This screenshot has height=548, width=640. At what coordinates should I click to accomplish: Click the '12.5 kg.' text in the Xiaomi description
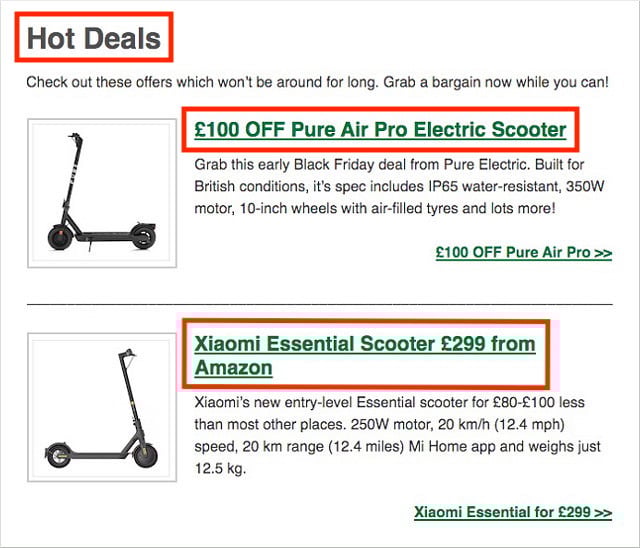coord(220,468)
